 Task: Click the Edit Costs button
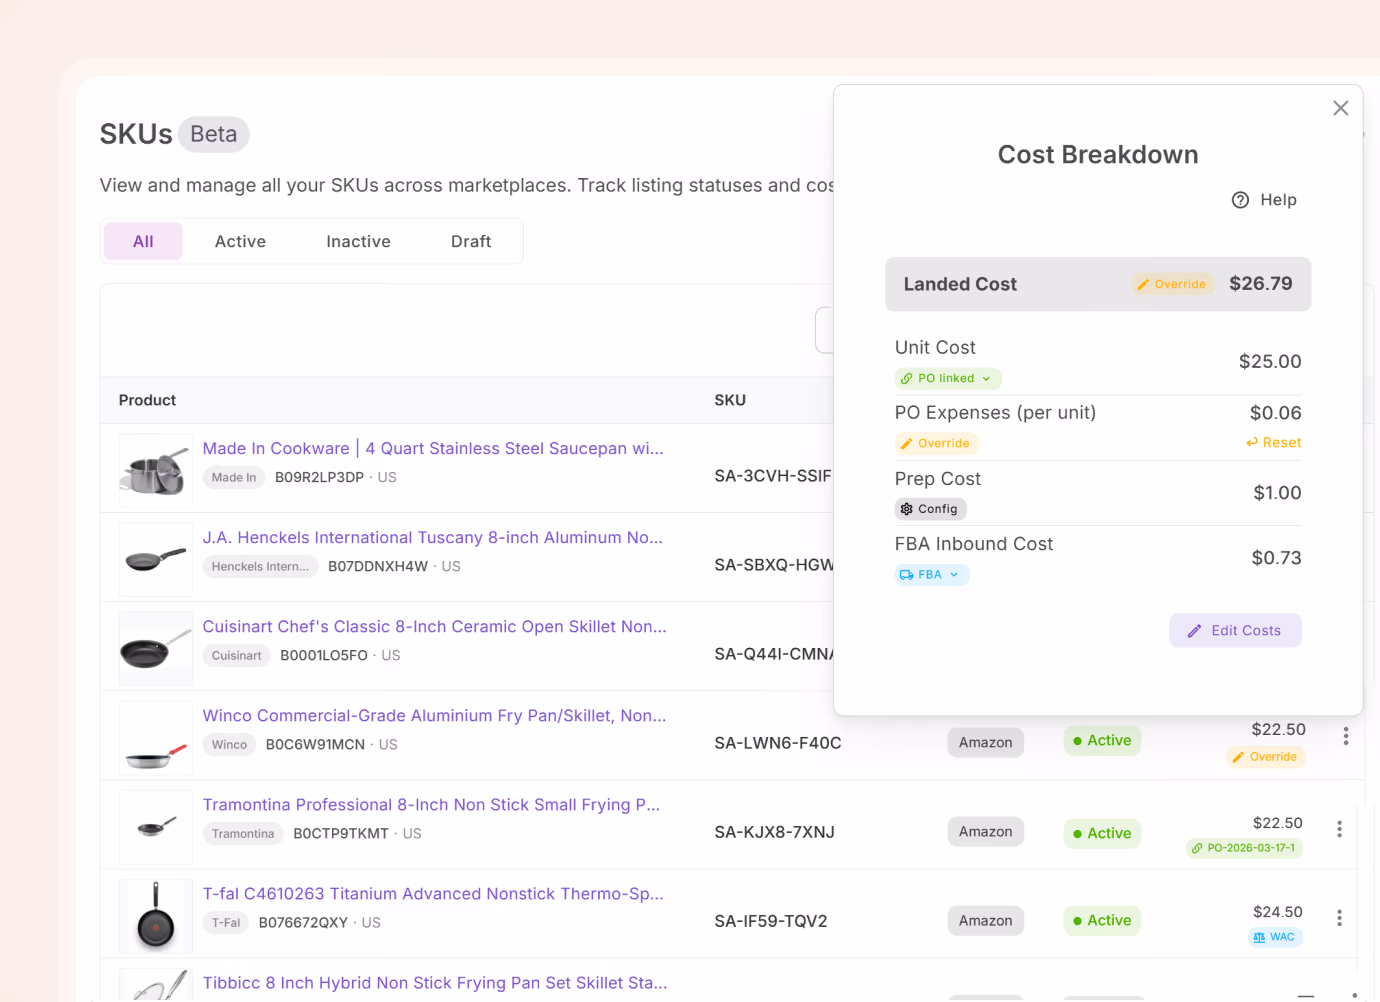click(x=1235, y=631)
